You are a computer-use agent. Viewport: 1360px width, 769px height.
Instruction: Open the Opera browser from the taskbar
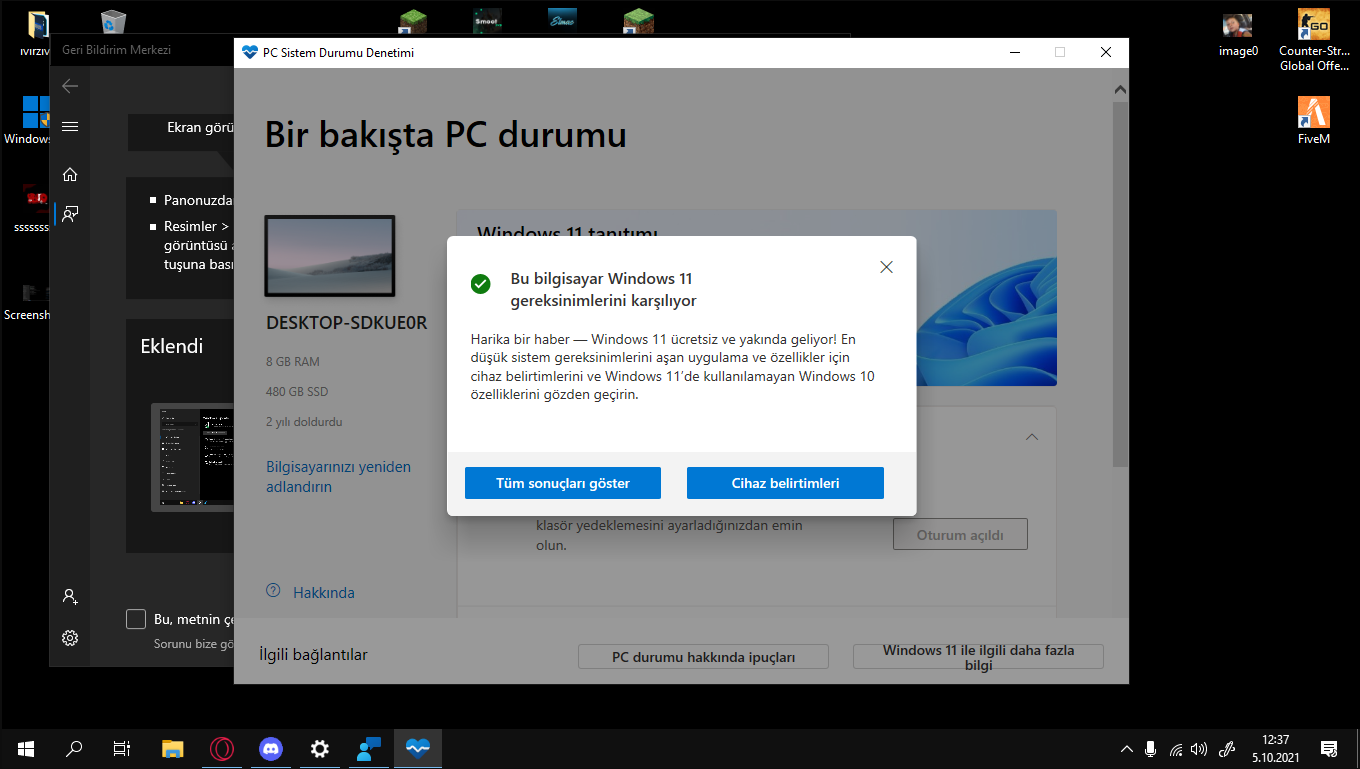(x=222, y=748)
